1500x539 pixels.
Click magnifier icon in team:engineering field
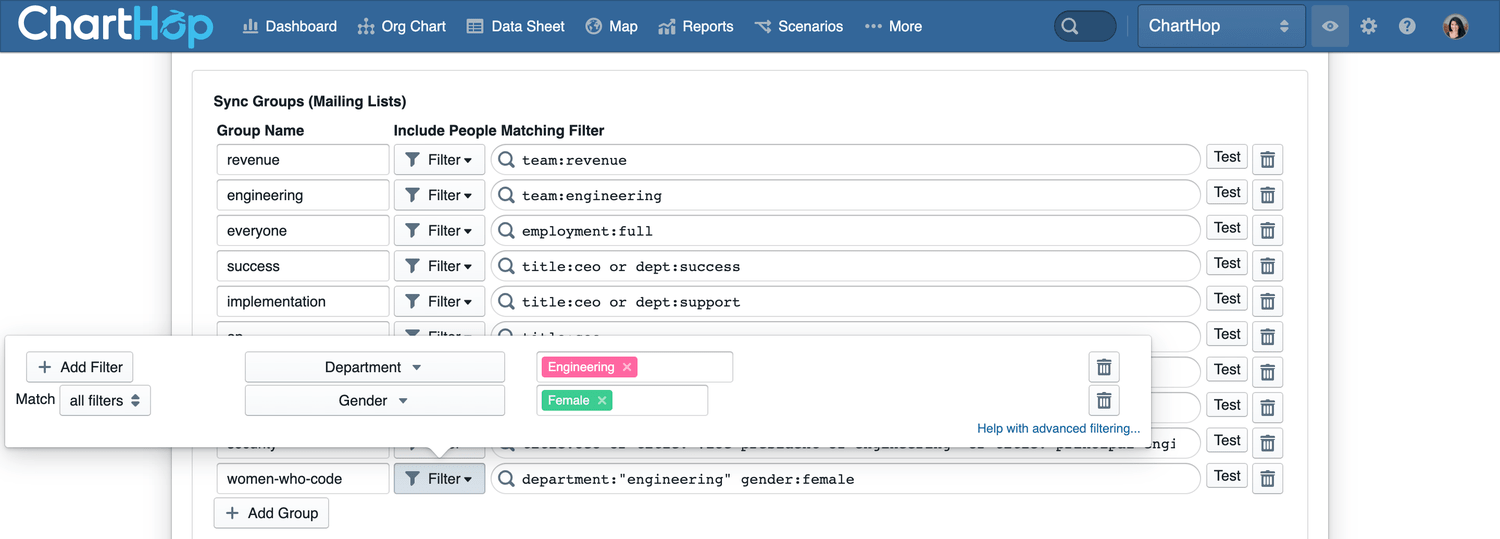coord(507,195)
